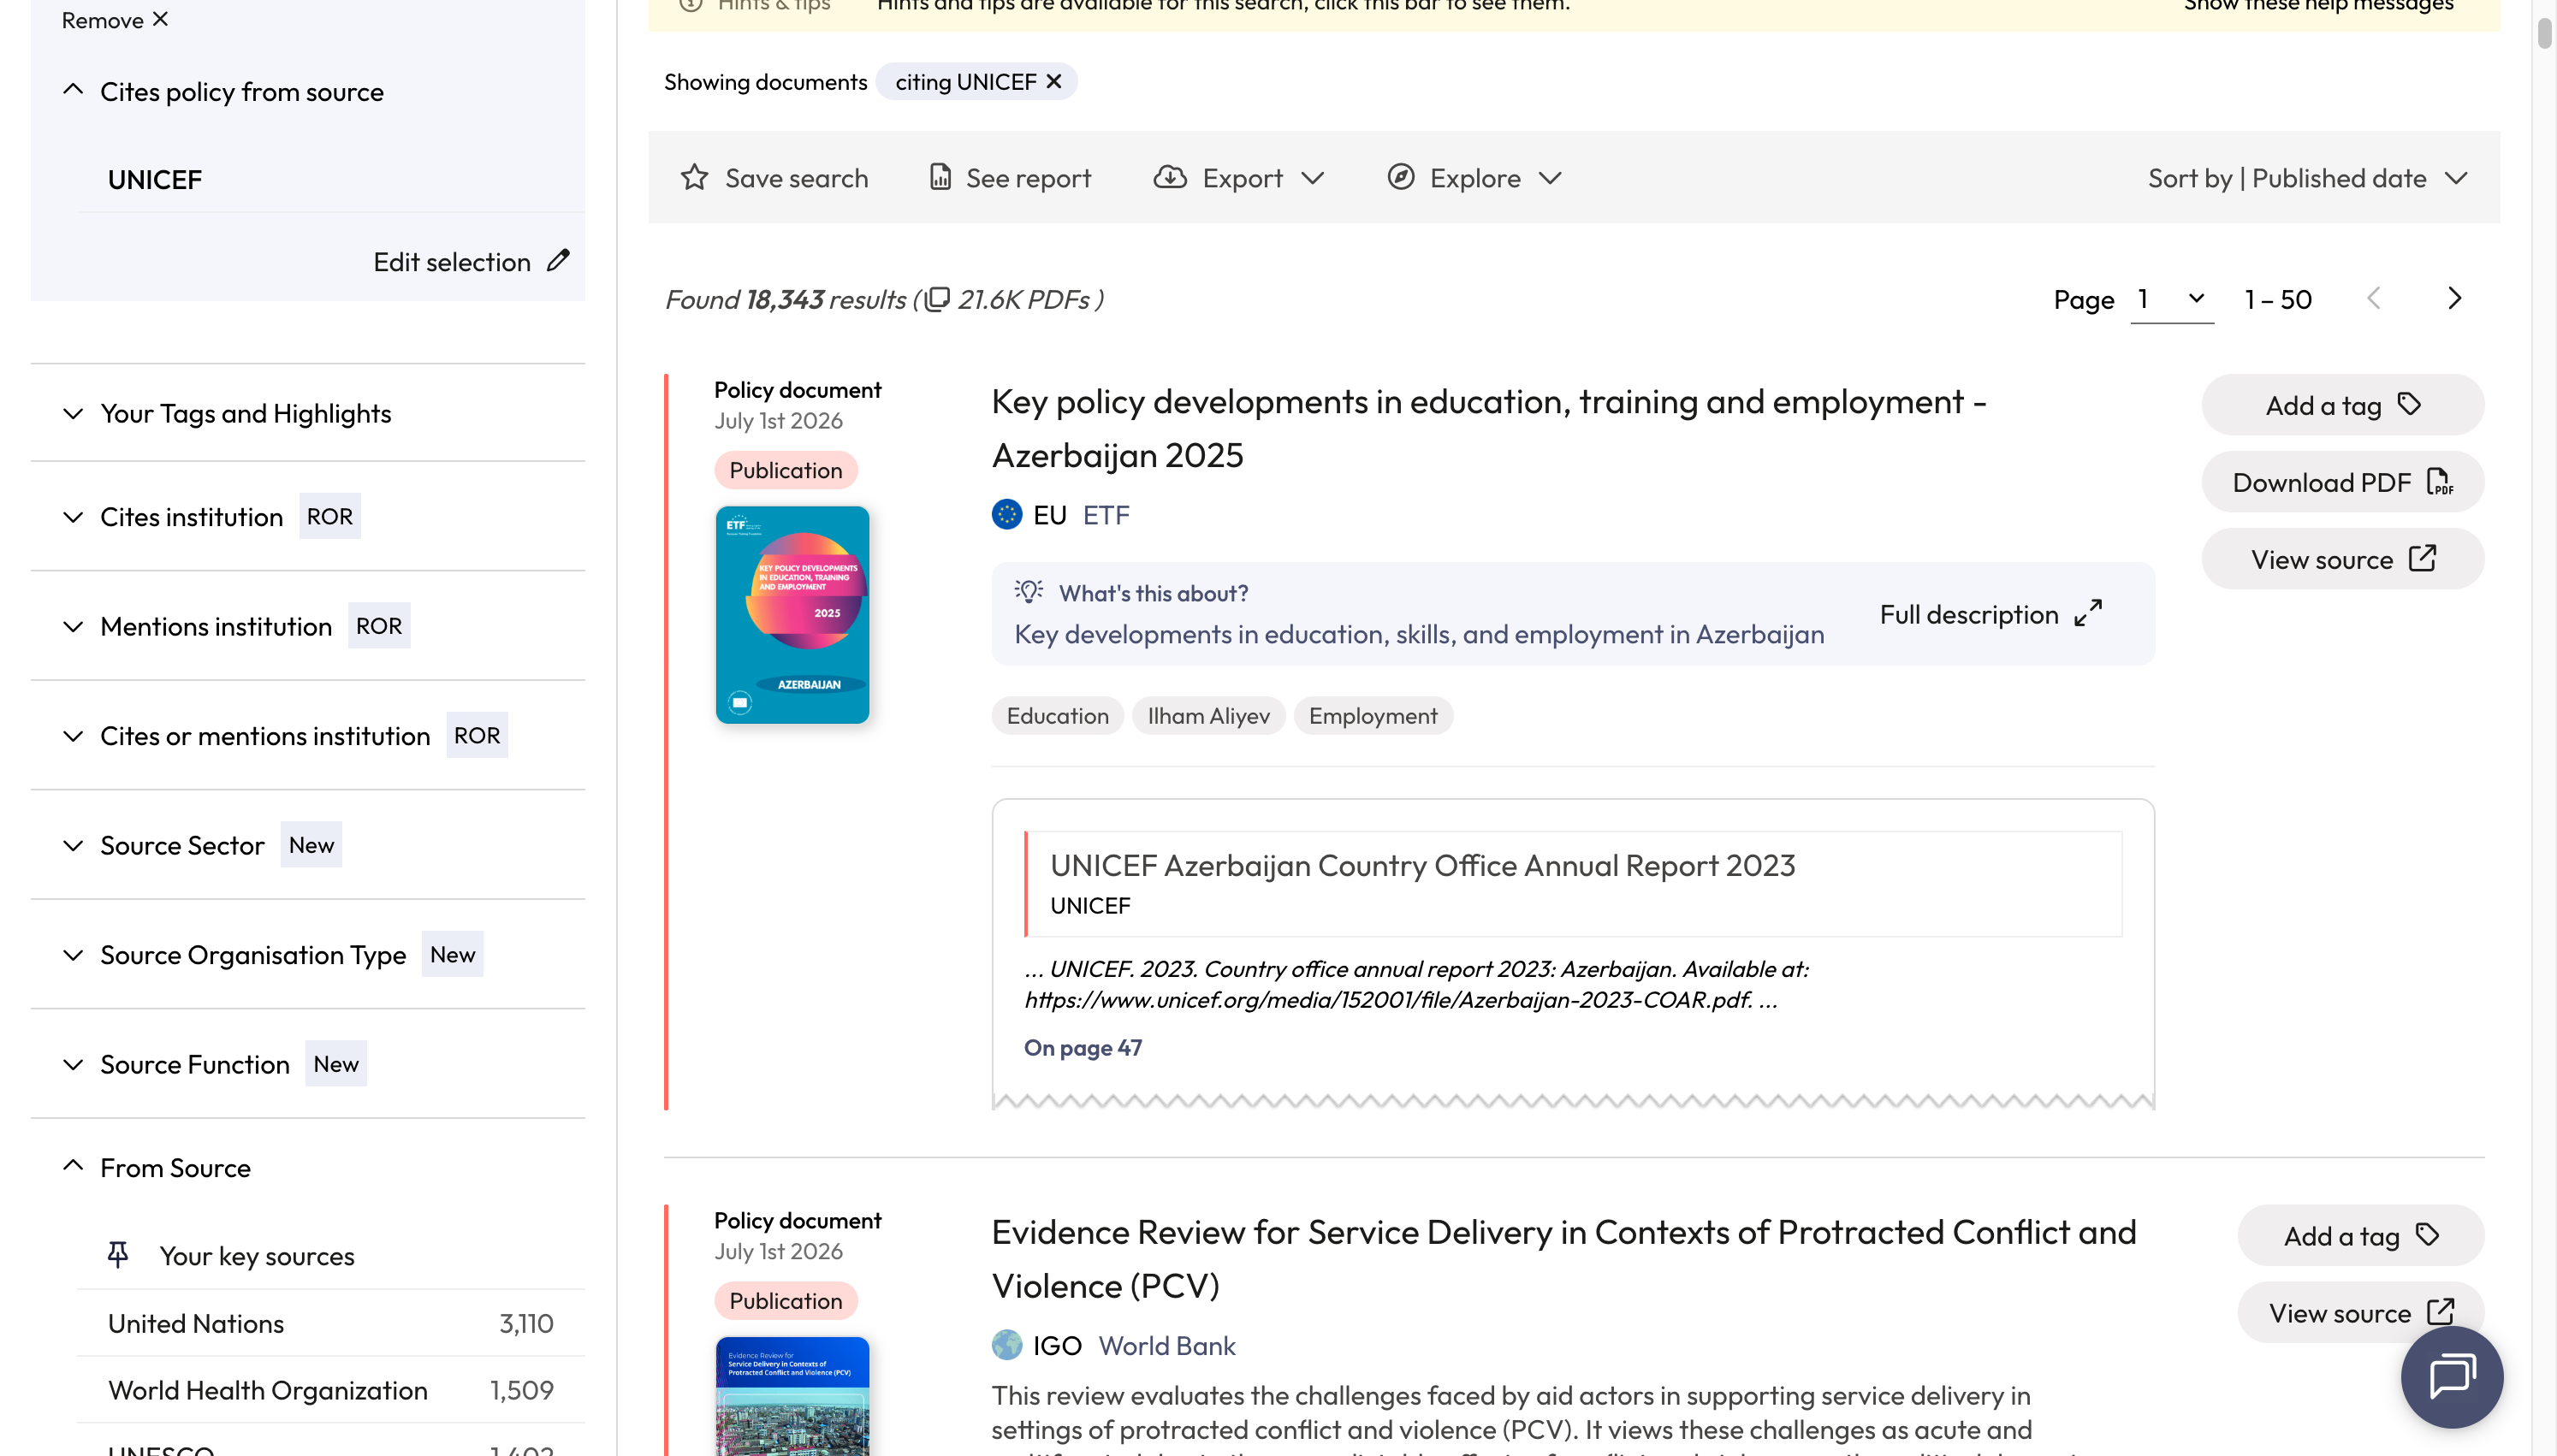Expand Mentions institution filter

73,626
